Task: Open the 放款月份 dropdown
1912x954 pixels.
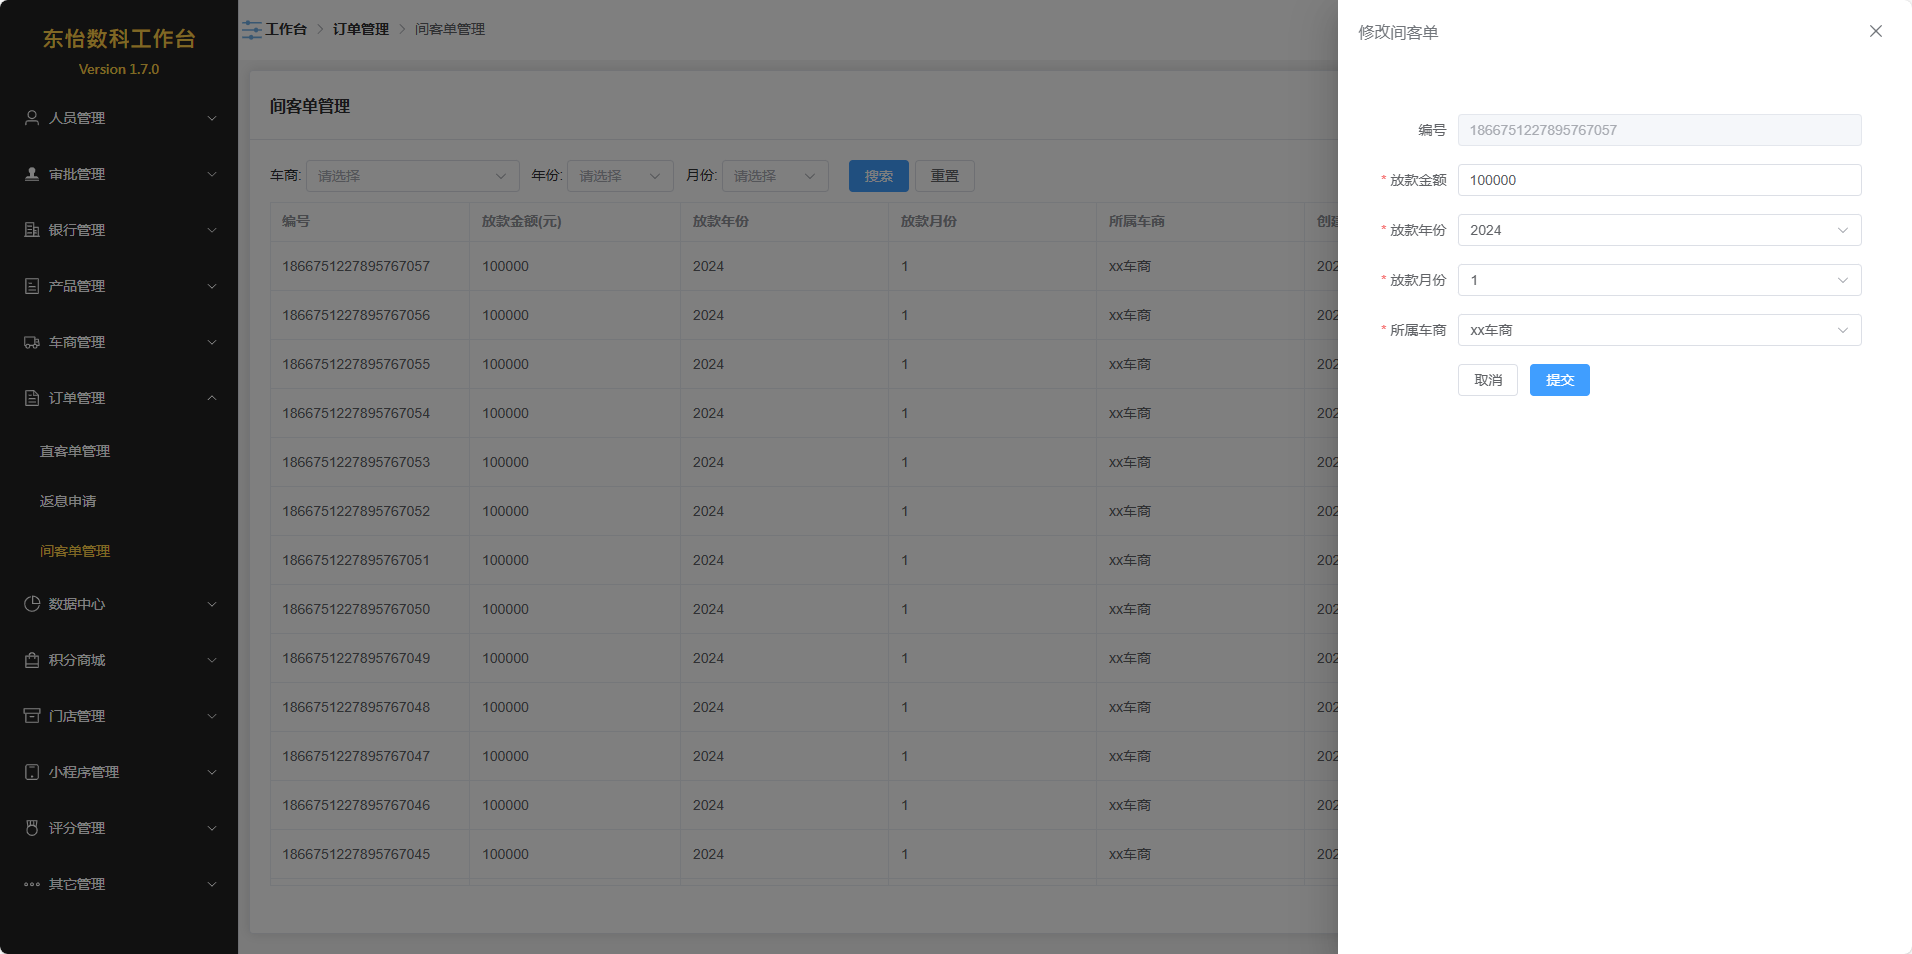Action: click(x=1658, y=280)
